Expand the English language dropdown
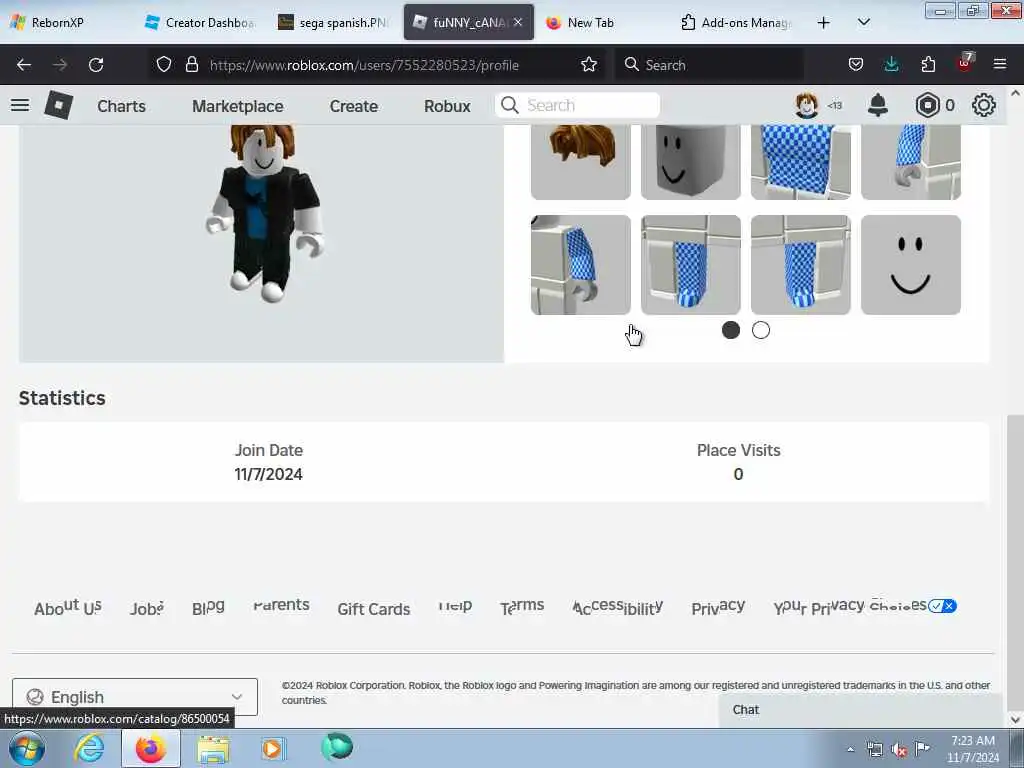This screenshot has height=768, width=1024. pyautogui.click(x=135, y=697)
